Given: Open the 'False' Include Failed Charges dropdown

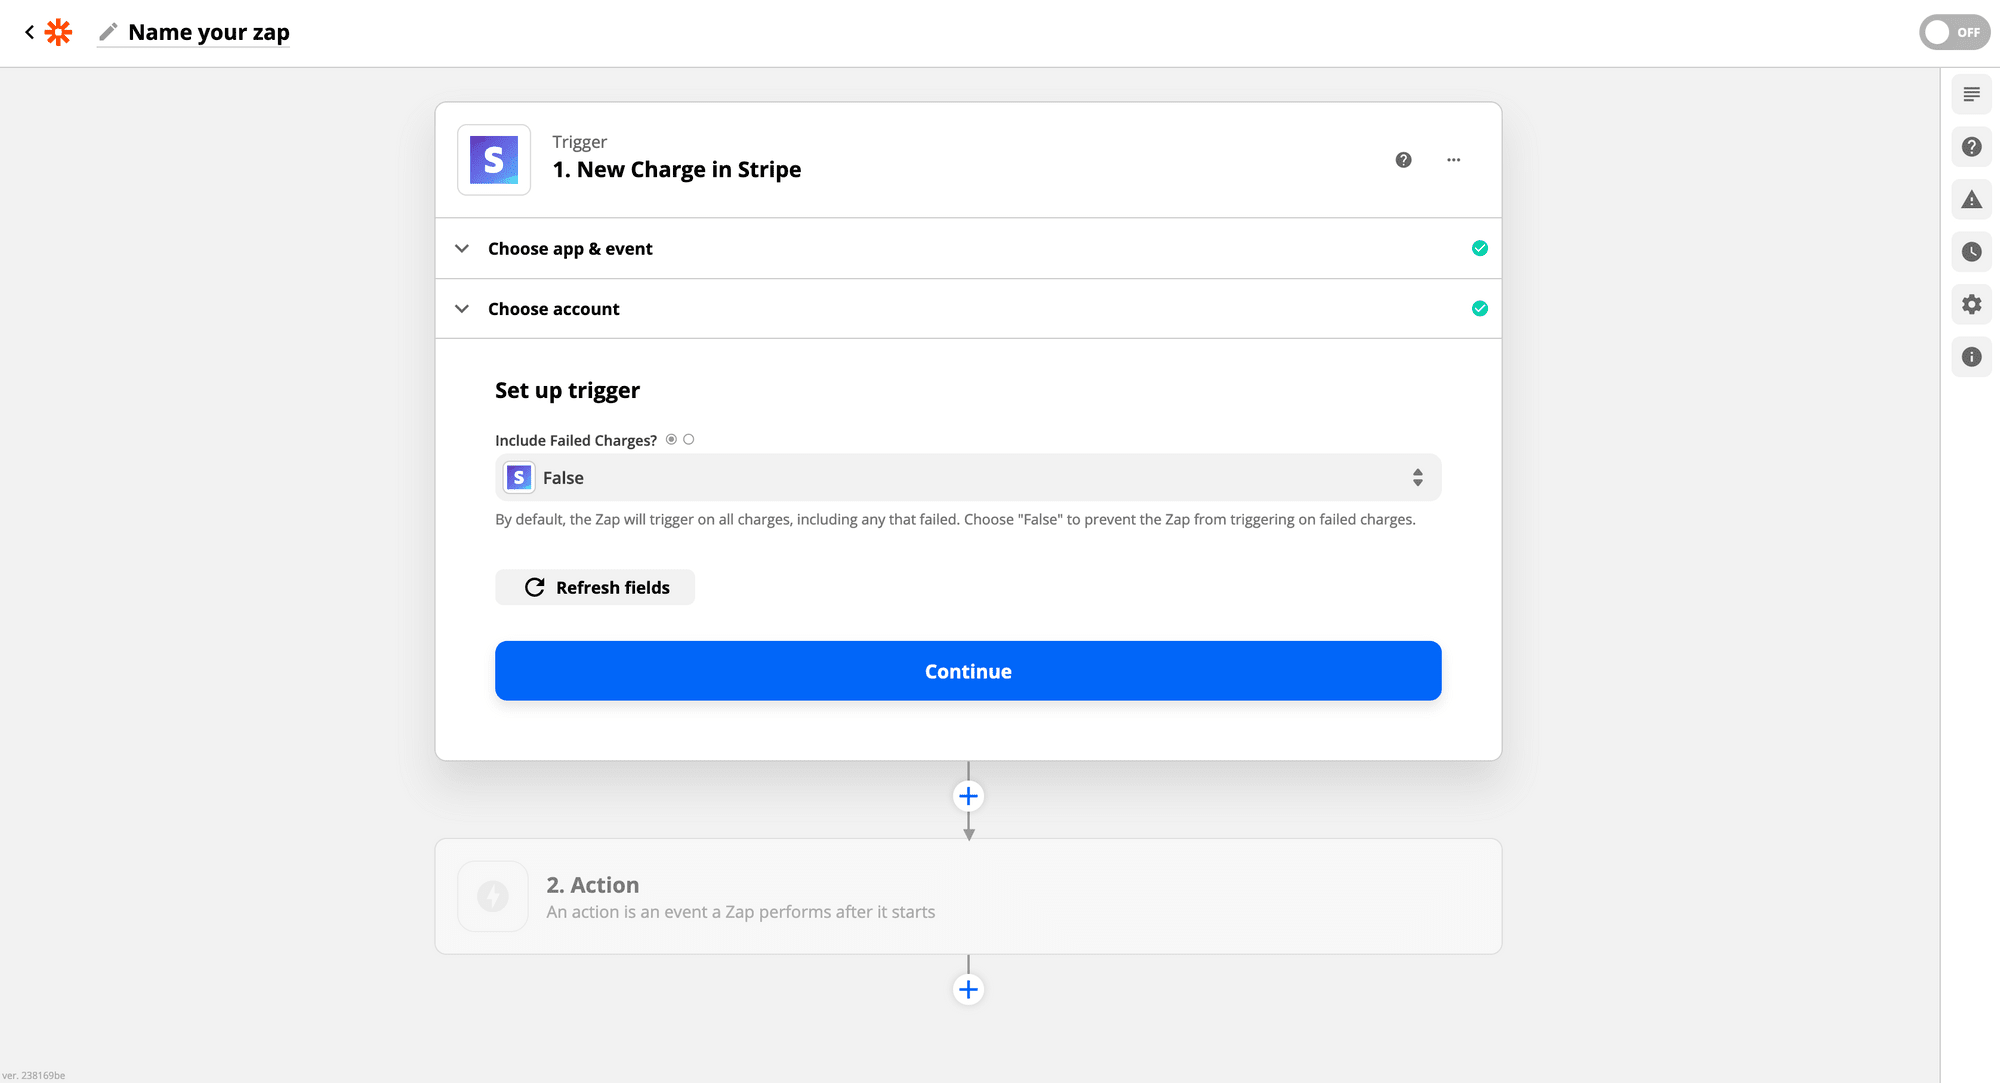Looking at the screenshot, I should (968, 477).
